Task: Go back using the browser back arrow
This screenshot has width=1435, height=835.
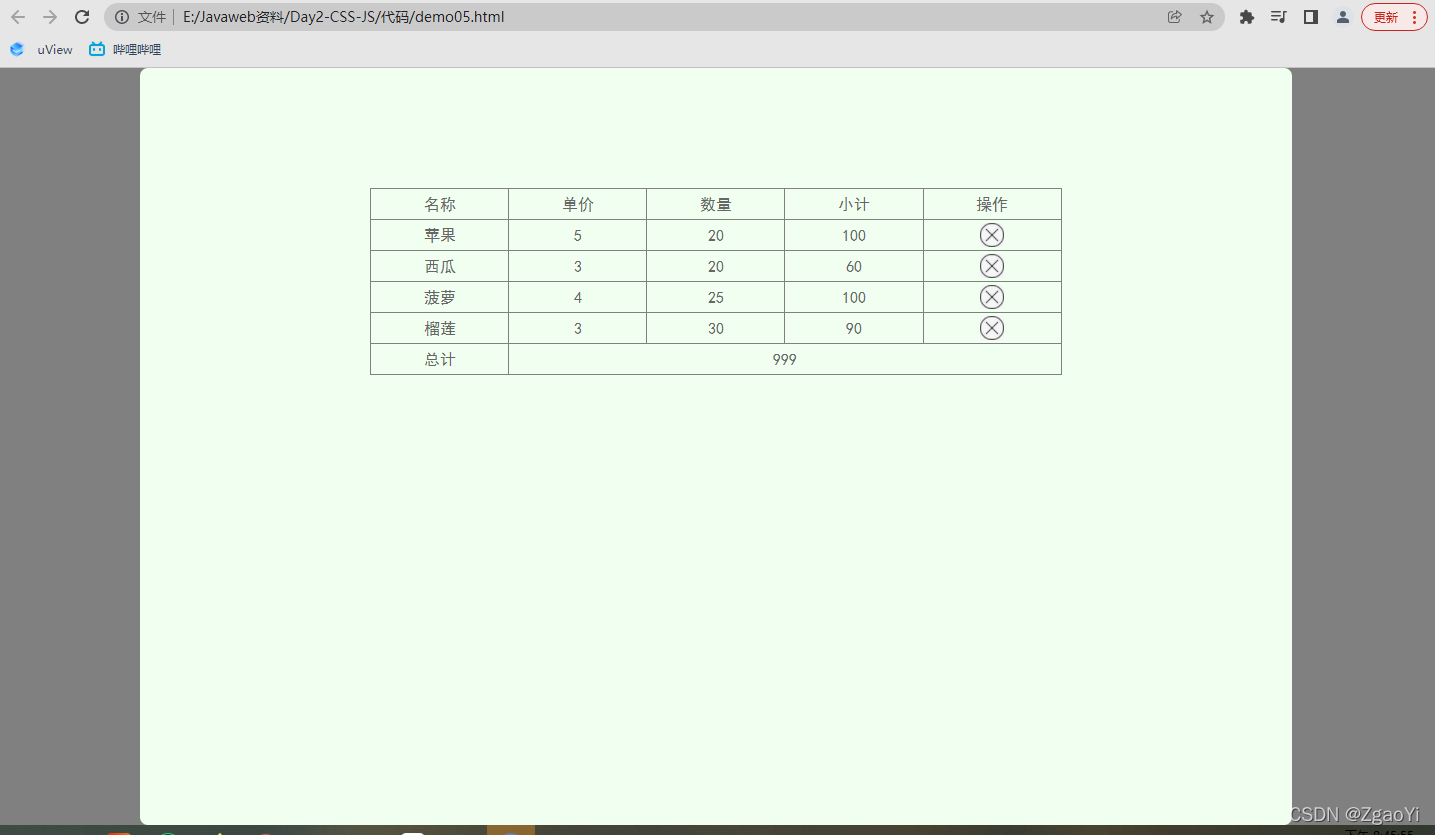Action: [18, 17]
